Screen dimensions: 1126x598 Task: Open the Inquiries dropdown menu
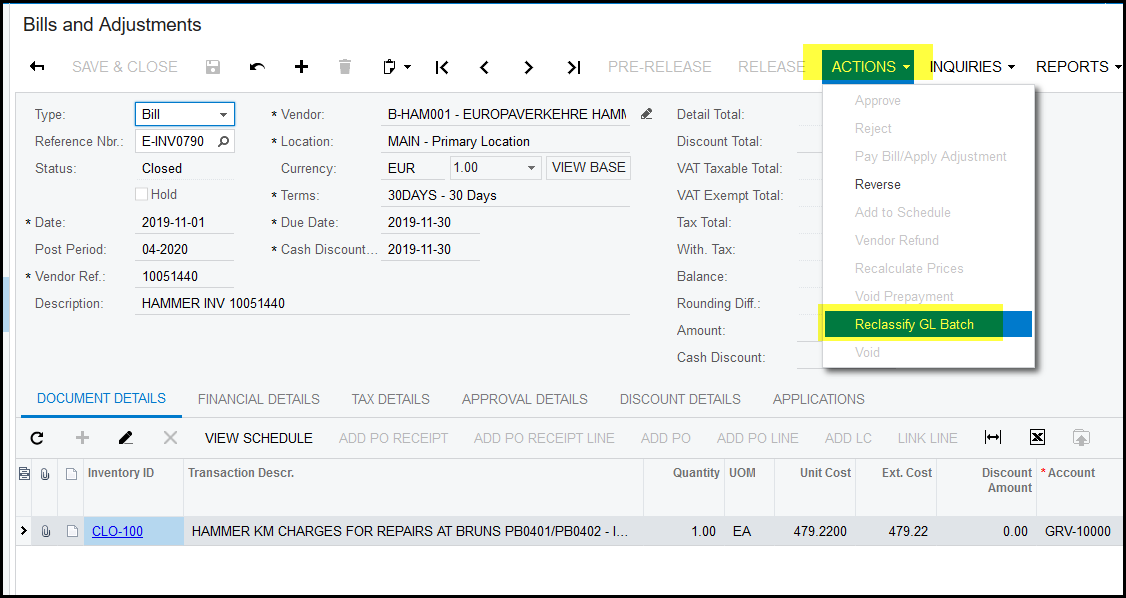point(971,67)
